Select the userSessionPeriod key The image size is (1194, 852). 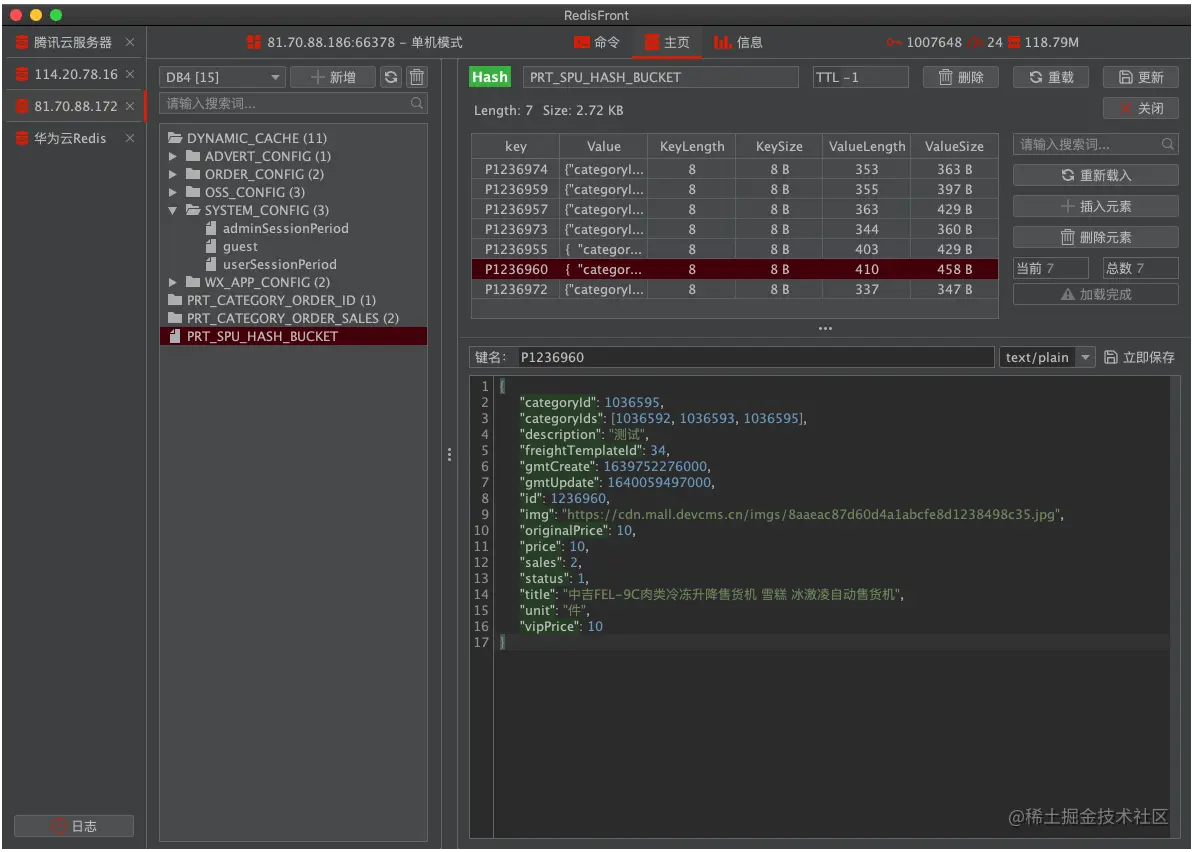point(279,264)
